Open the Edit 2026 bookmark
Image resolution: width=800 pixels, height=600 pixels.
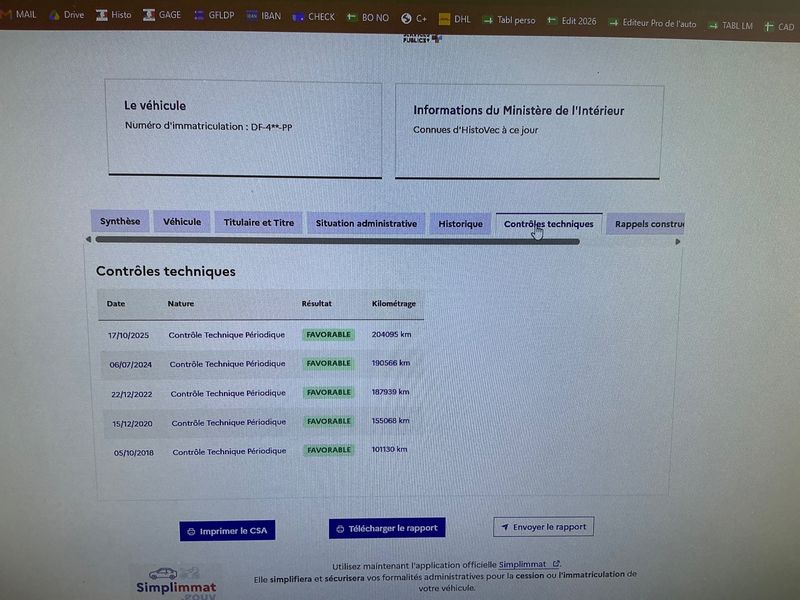pyautogui.click(x=571, y=21)
